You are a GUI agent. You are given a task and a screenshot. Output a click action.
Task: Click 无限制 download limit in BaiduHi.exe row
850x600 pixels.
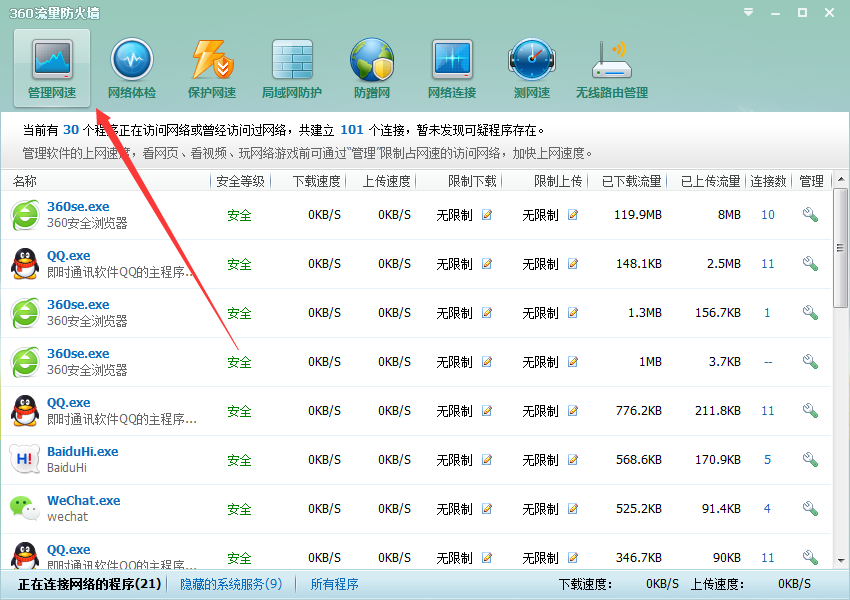454,460
